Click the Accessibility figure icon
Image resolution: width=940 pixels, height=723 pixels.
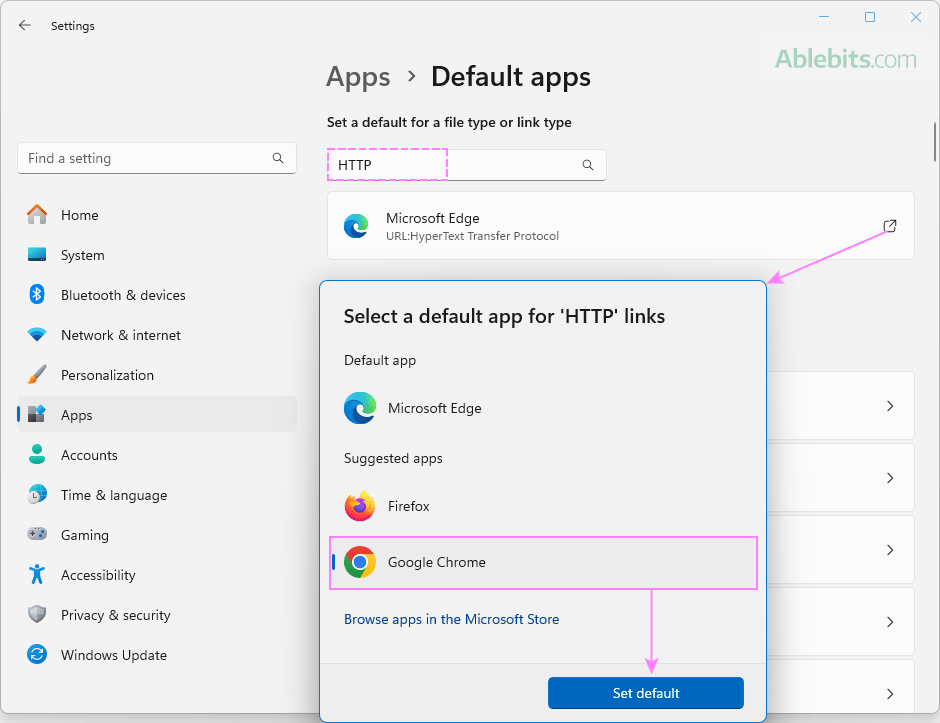pos(37,574)
